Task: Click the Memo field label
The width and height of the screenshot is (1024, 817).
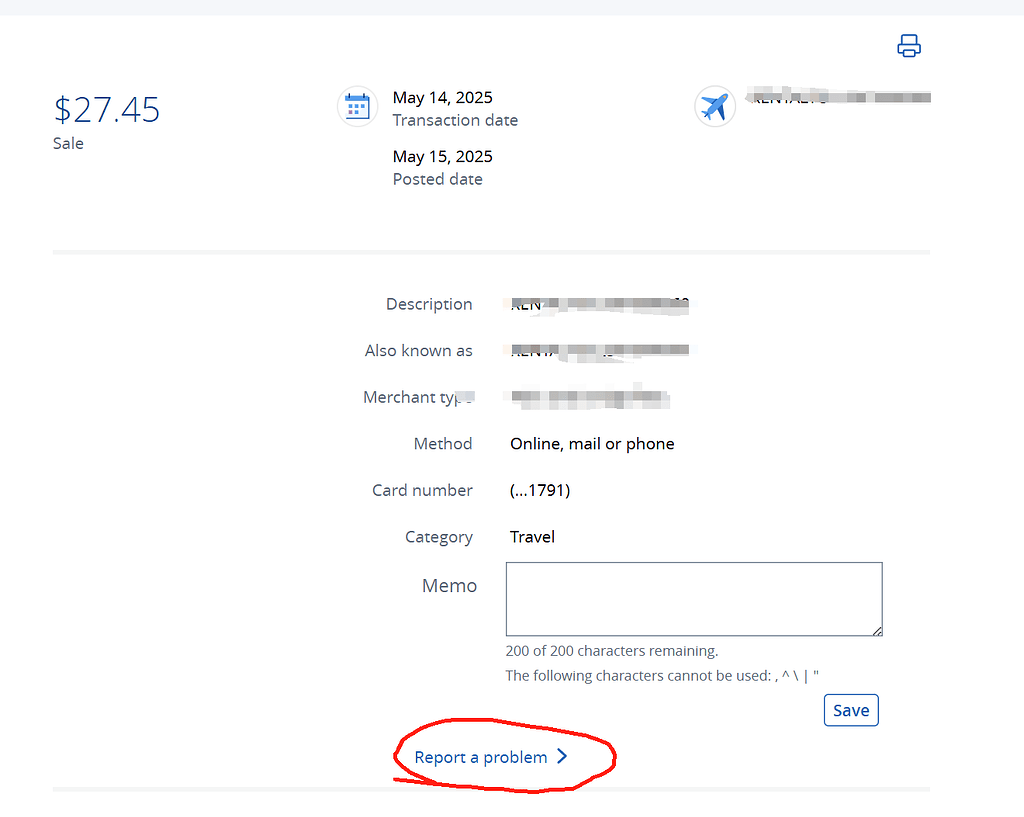Action: (x=449, y=586)
